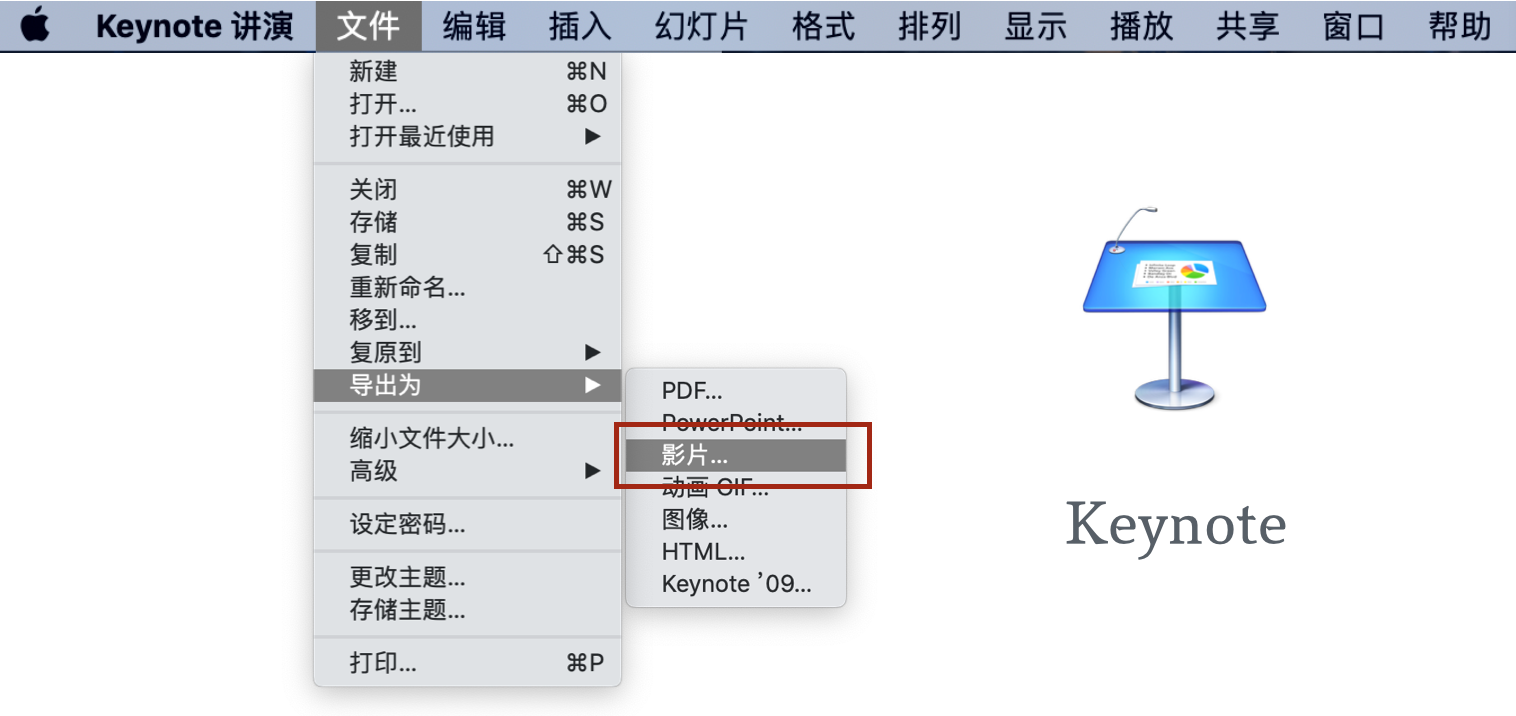Open the 共享 menu
1516x716 pixels.
1247,26
